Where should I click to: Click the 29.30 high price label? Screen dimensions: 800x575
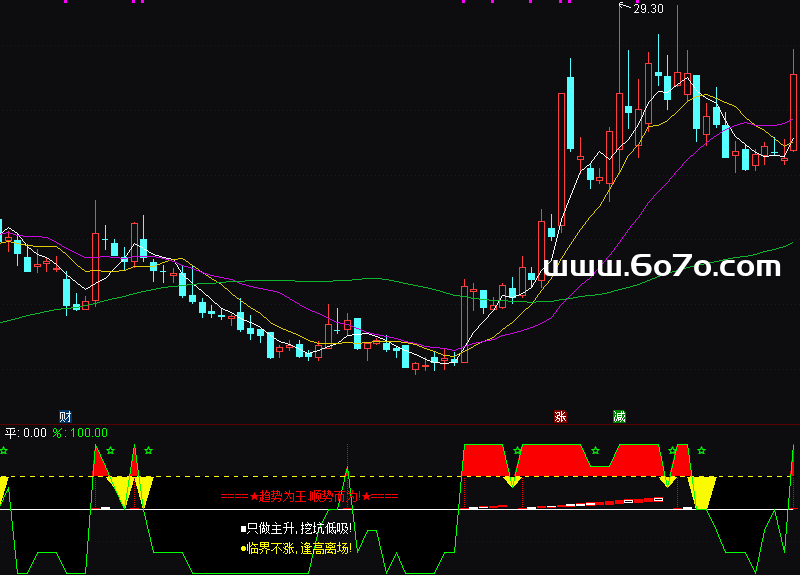648,9
